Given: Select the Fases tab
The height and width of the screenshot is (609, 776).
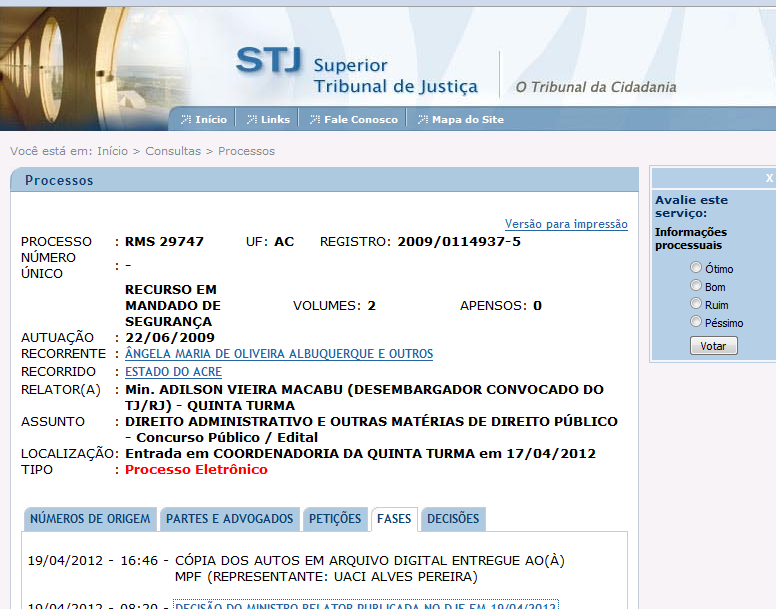Looking at the screenshot, I should (x=394, y=519).
